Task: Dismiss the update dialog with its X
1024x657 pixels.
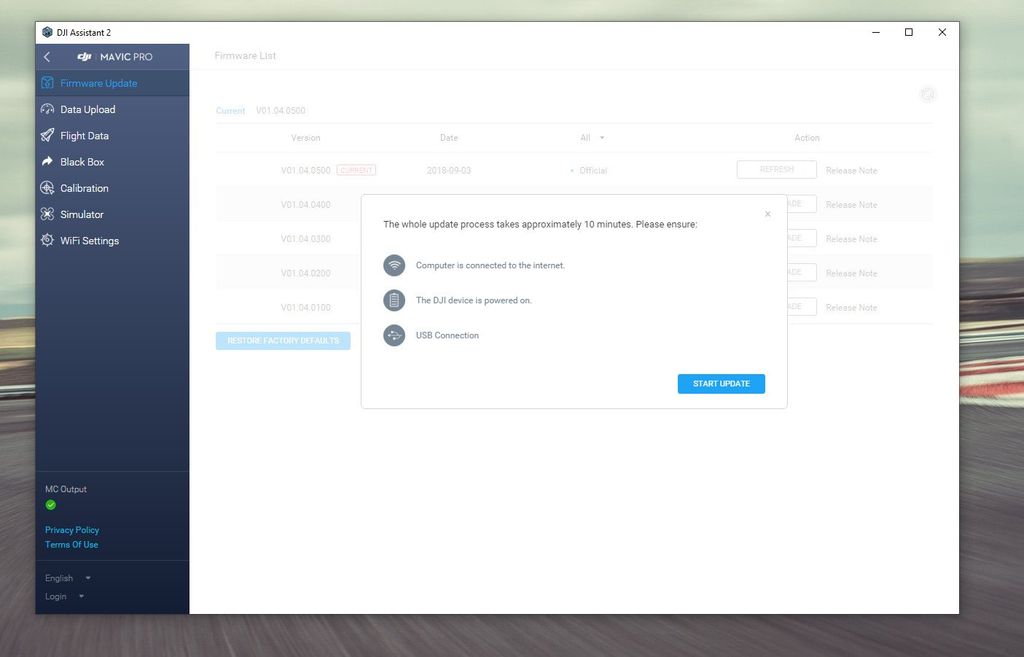Action: 768,214
